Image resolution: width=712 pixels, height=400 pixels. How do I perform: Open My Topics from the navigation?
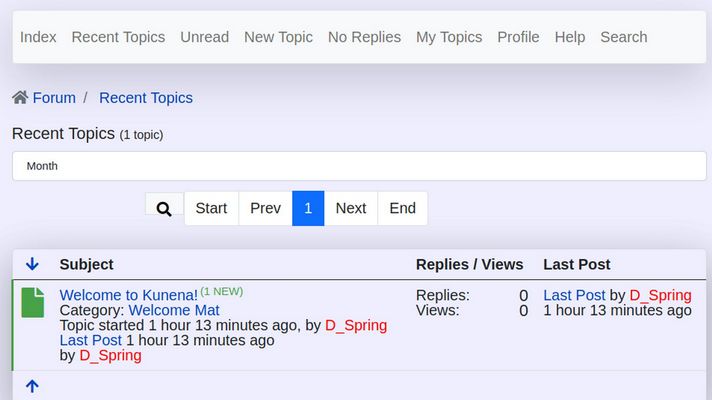coord(449,37)
